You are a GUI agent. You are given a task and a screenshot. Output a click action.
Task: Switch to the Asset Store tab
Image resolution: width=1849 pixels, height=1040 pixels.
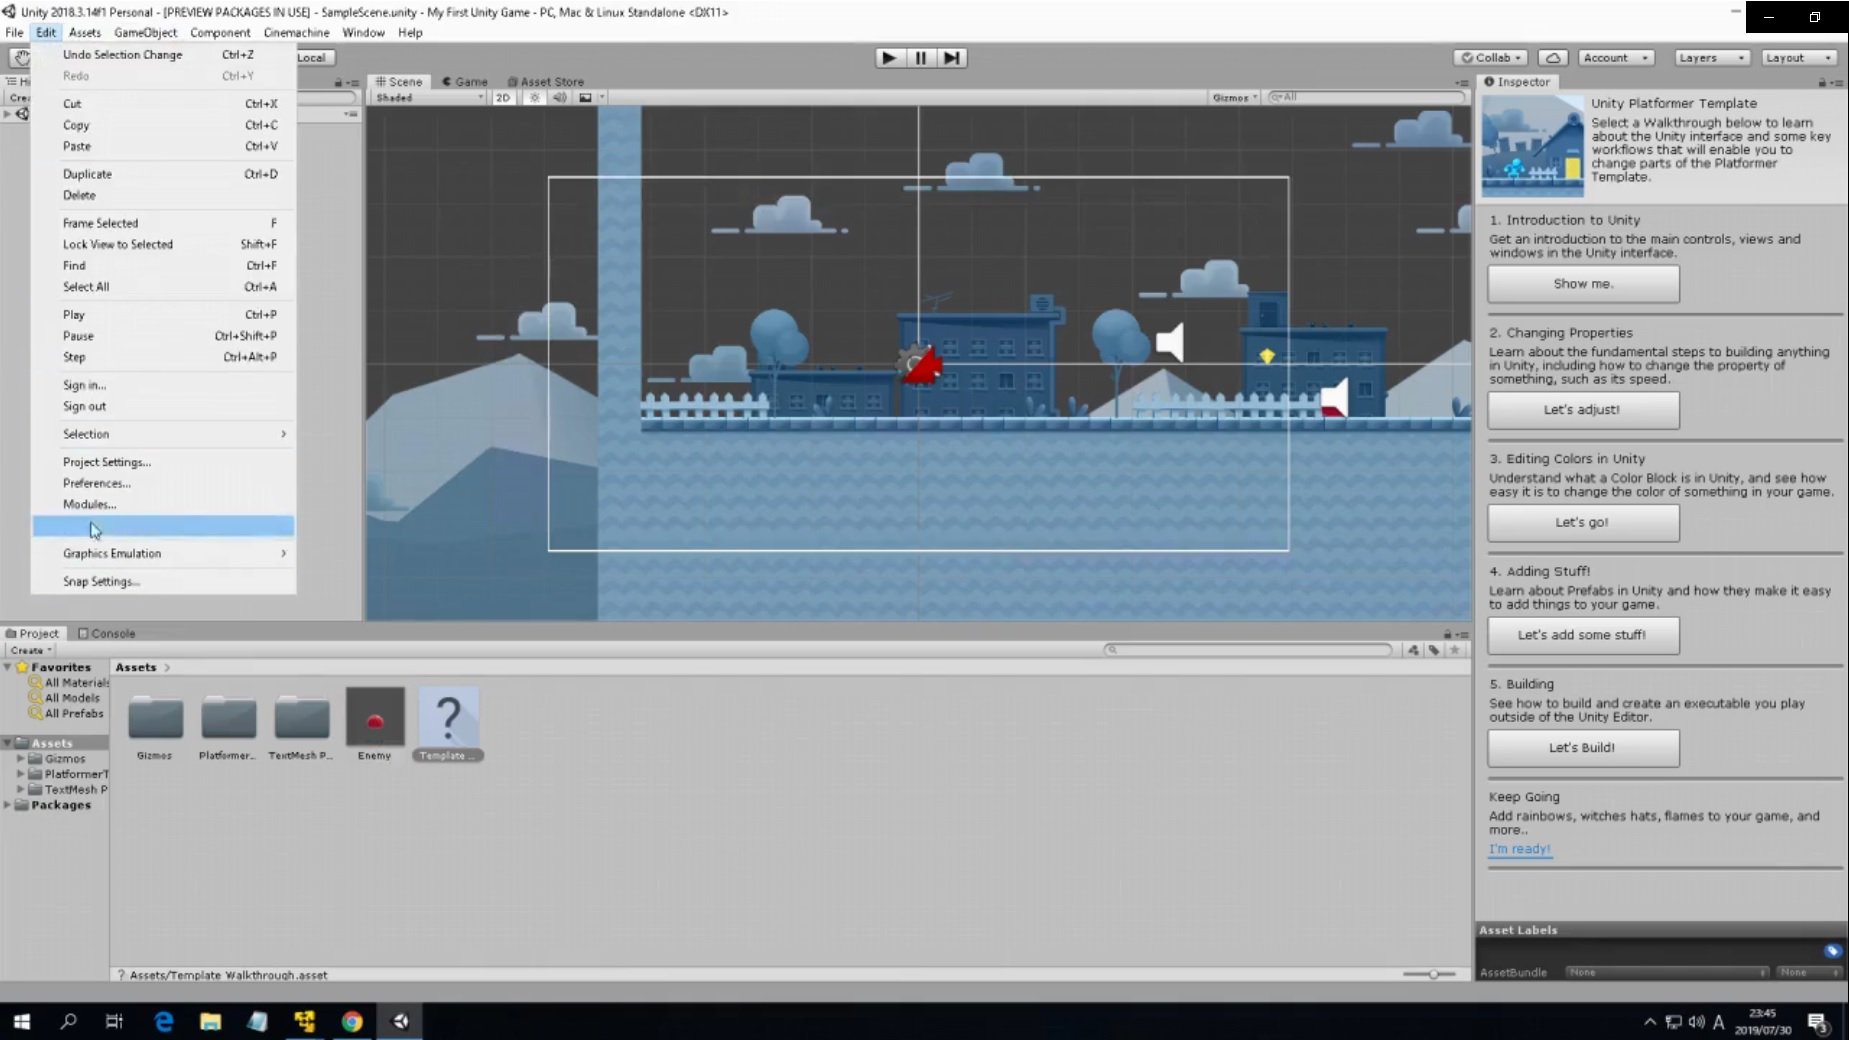click(x=545, y=82)
